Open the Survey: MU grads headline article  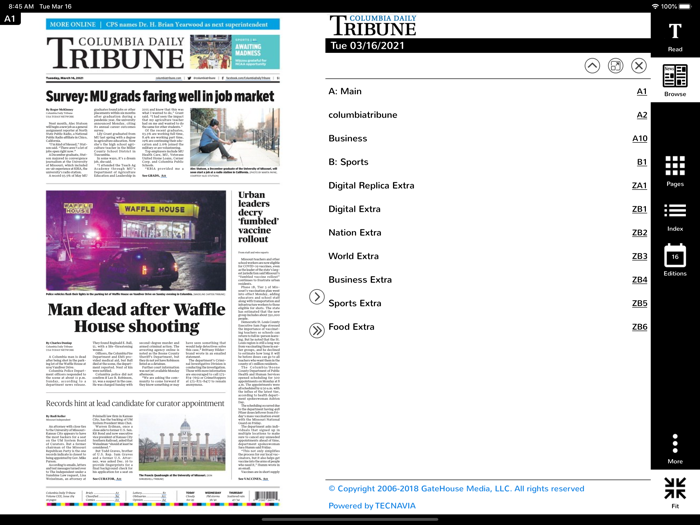point(160,96)
